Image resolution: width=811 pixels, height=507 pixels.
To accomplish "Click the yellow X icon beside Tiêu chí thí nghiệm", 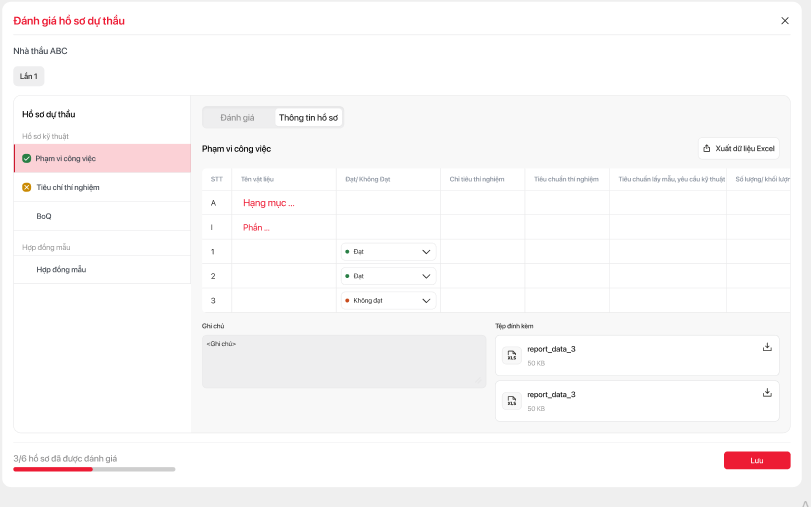I will tap(27, 187).
